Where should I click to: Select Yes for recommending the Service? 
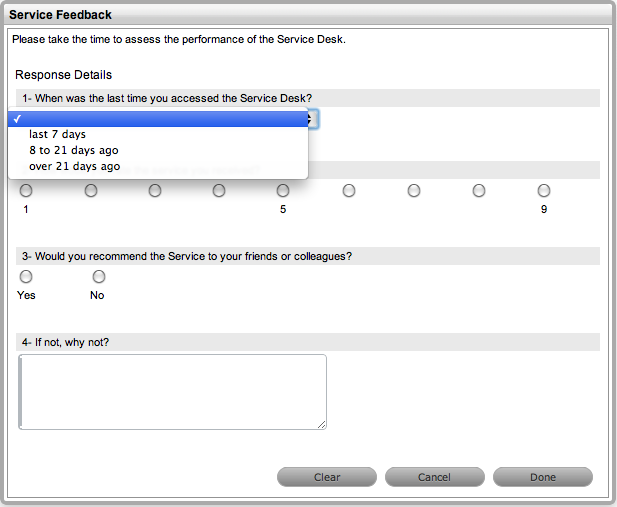26,276
